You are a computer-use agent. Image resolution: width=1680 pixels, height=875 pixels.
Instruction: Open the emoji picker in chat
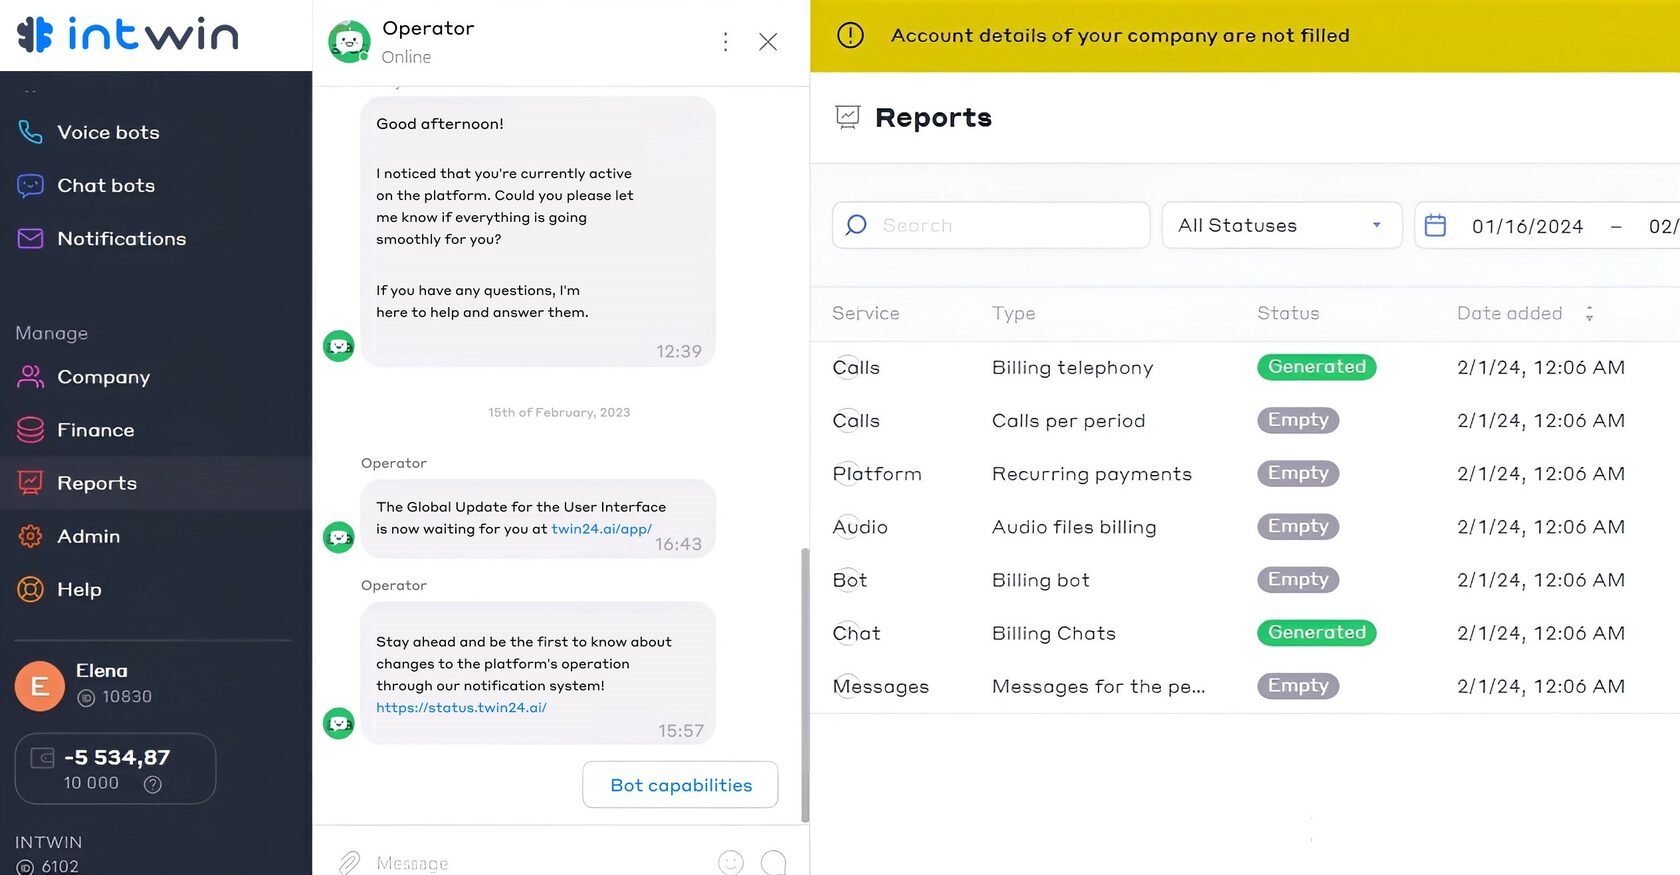click(731, 862)
